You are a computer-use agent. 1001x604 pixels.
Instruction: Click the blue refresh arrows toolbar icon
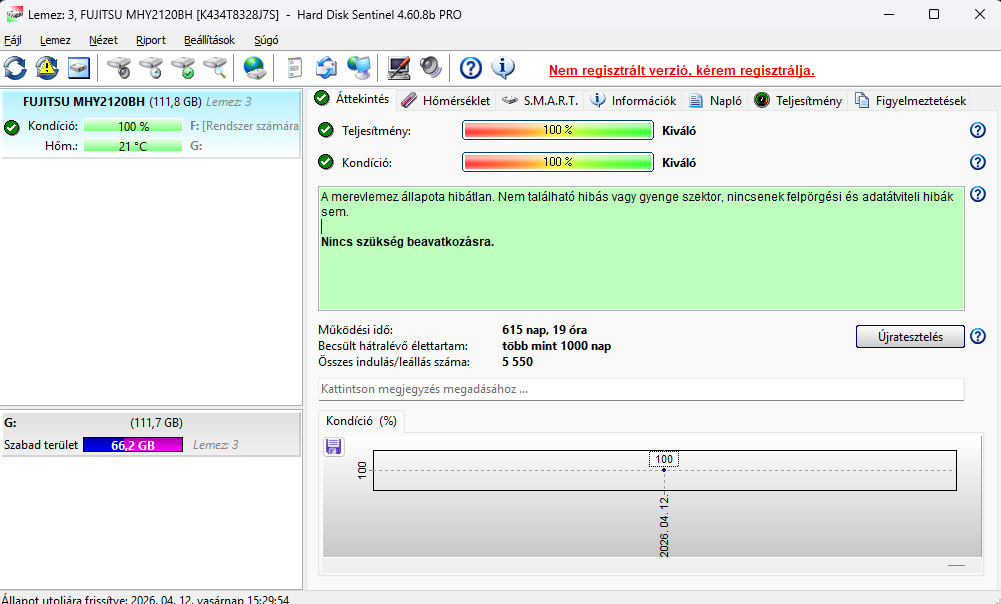click(x=15, y=68)
